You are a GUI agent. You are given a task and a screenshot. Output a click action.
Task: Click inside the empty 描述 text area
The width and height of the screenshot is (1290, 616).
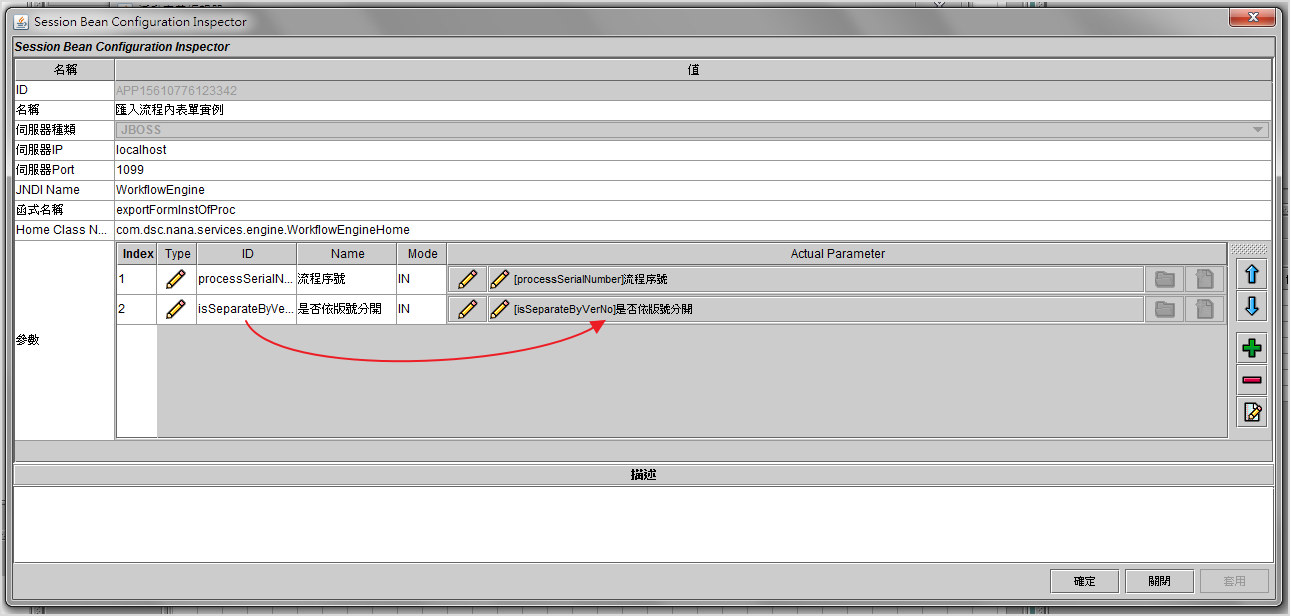tap(643, 523)
